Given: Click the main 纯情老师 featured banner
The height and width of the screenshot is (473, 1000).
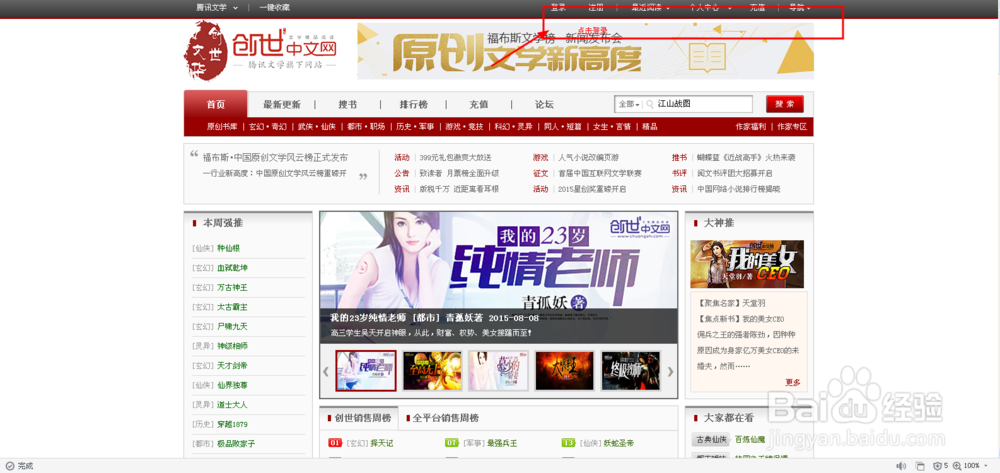Looking at the screenshot, I should click(499, 278).
